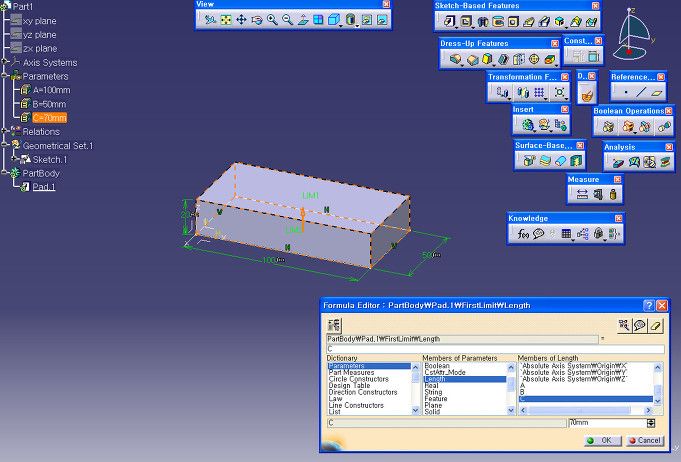
Task: Select the Thick Surface icon in Surface-Based toolbar
Action: click(x=545, y=161)
